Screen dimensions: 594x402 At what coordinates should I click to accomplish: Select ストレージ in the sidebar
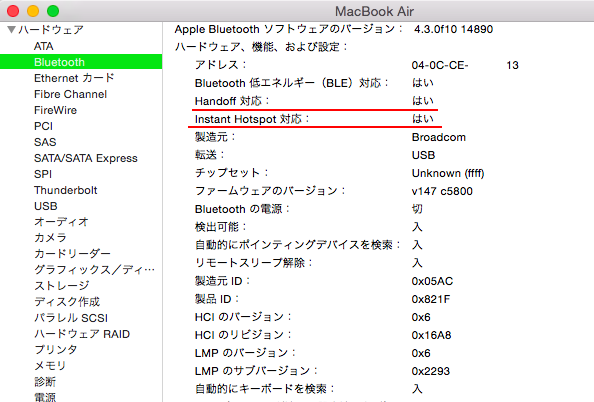click(x=62, y=286)
